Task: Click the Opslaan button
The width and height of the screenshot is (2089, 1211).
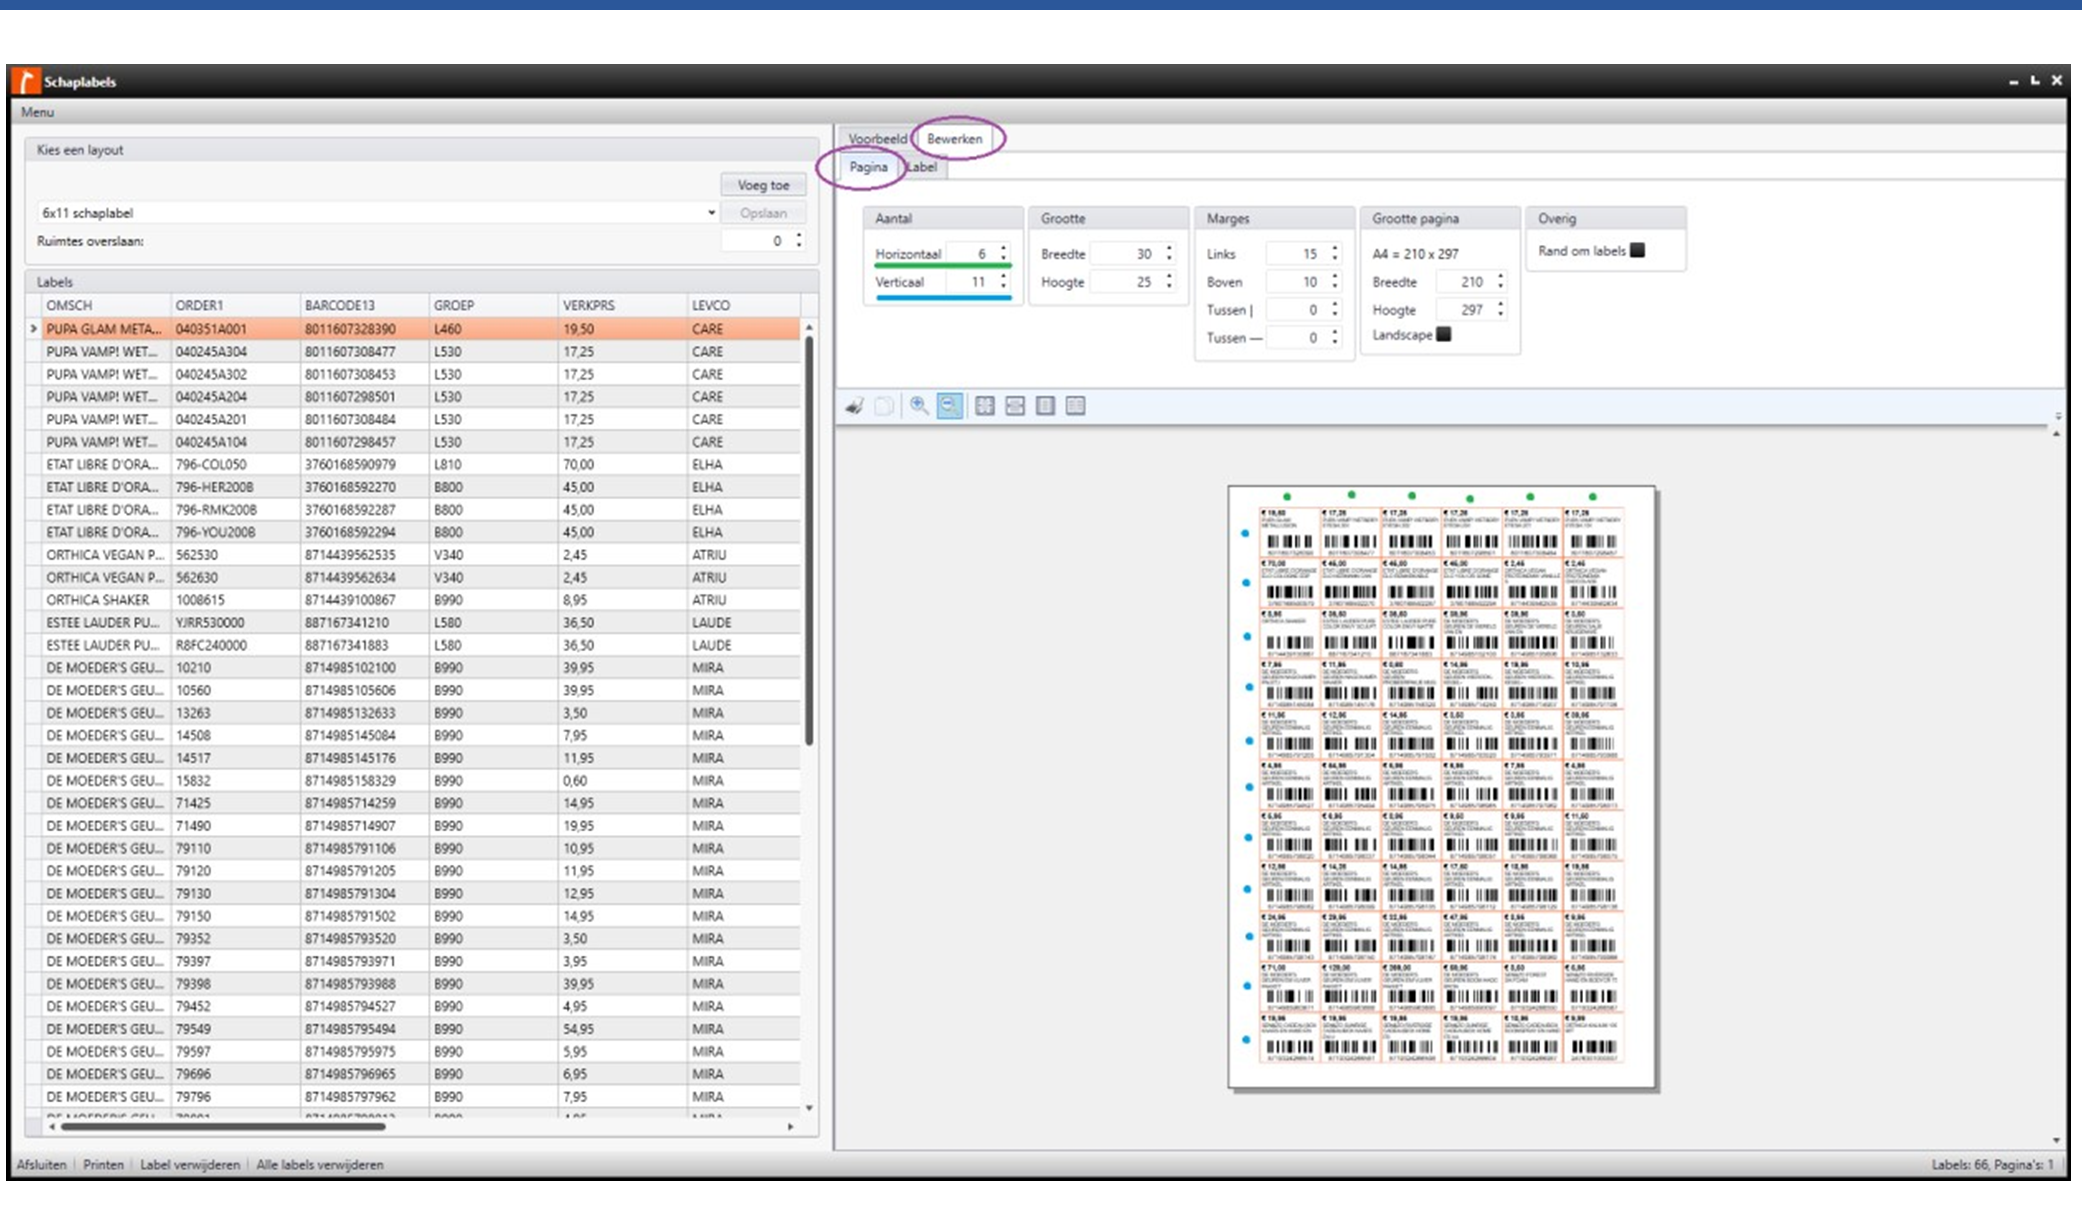Action: tap(763, 213)
